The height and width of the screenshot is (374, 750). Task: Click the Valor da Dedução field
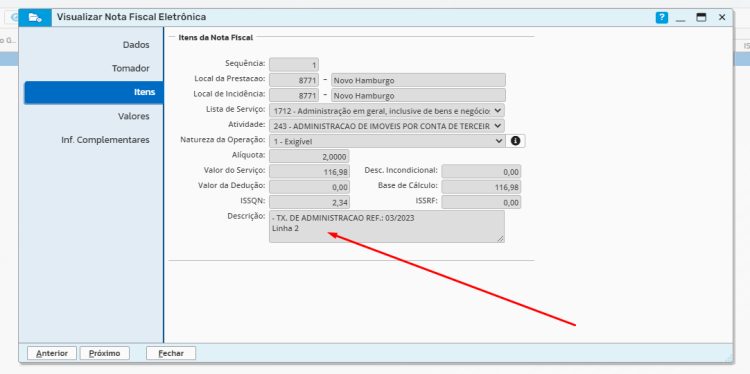point(309,187)
